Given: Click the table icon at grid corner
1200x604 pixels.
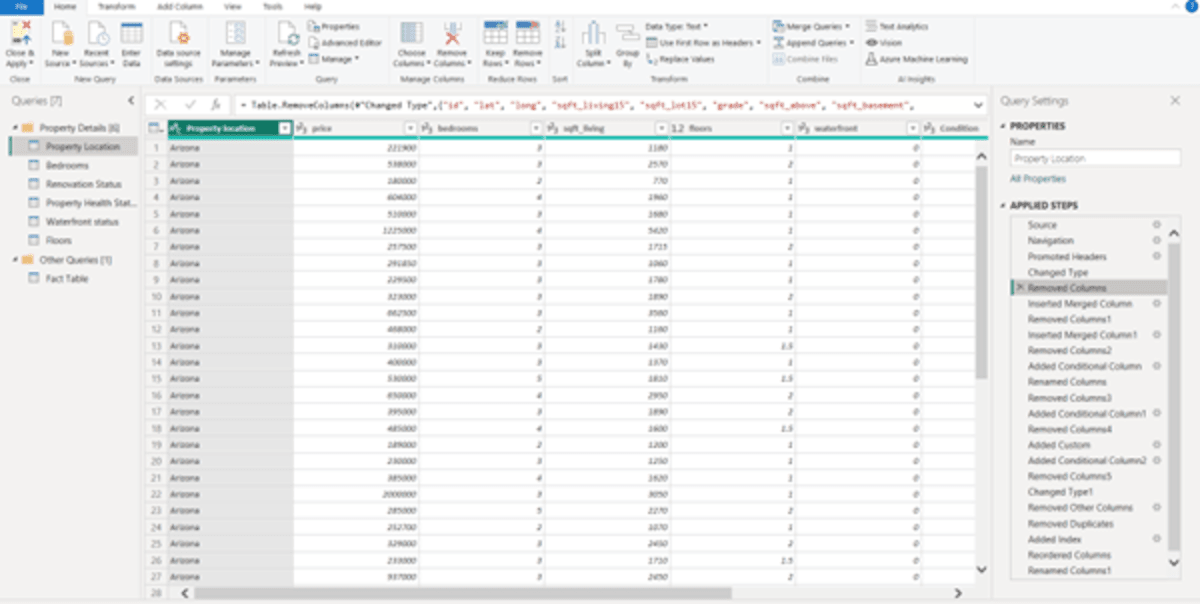Looking at the screenshot, I should coord(155,128).
